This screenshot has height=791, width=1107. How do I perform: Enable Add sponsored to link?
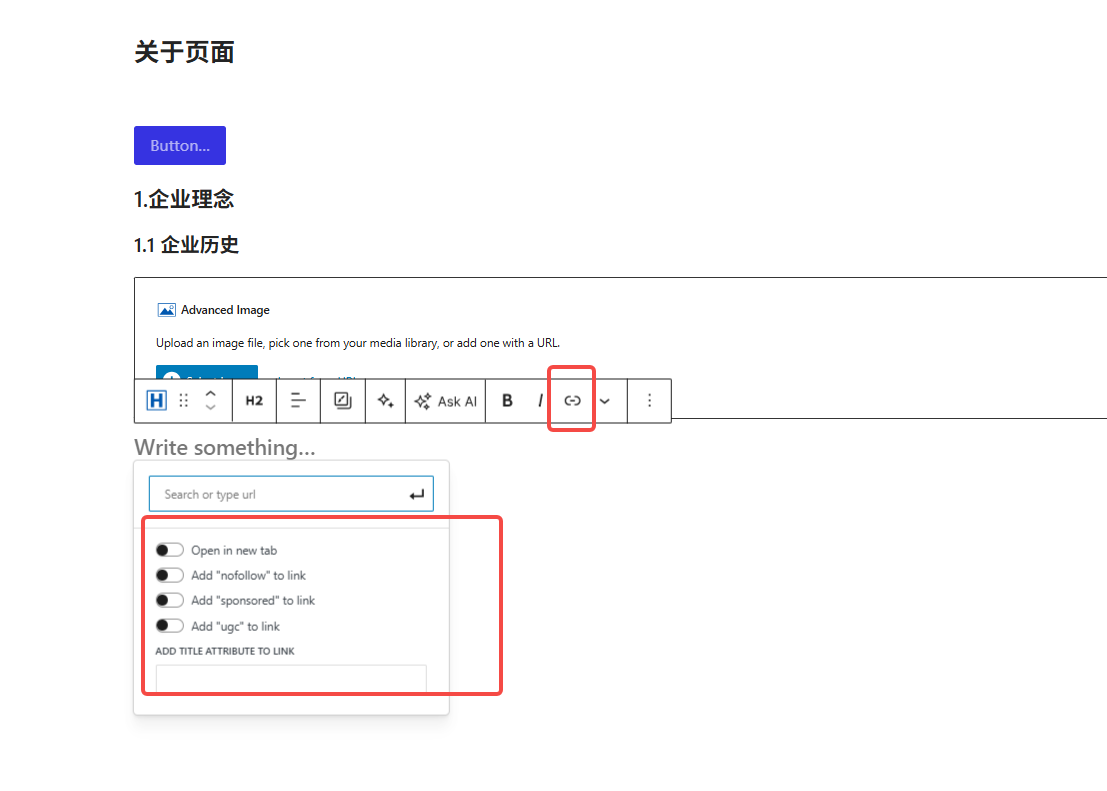click(x=169, y=600)
